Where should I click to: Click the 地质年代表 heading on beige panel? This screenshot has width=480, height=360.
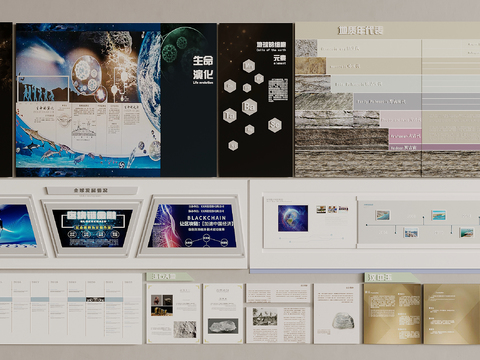[360, 31]
